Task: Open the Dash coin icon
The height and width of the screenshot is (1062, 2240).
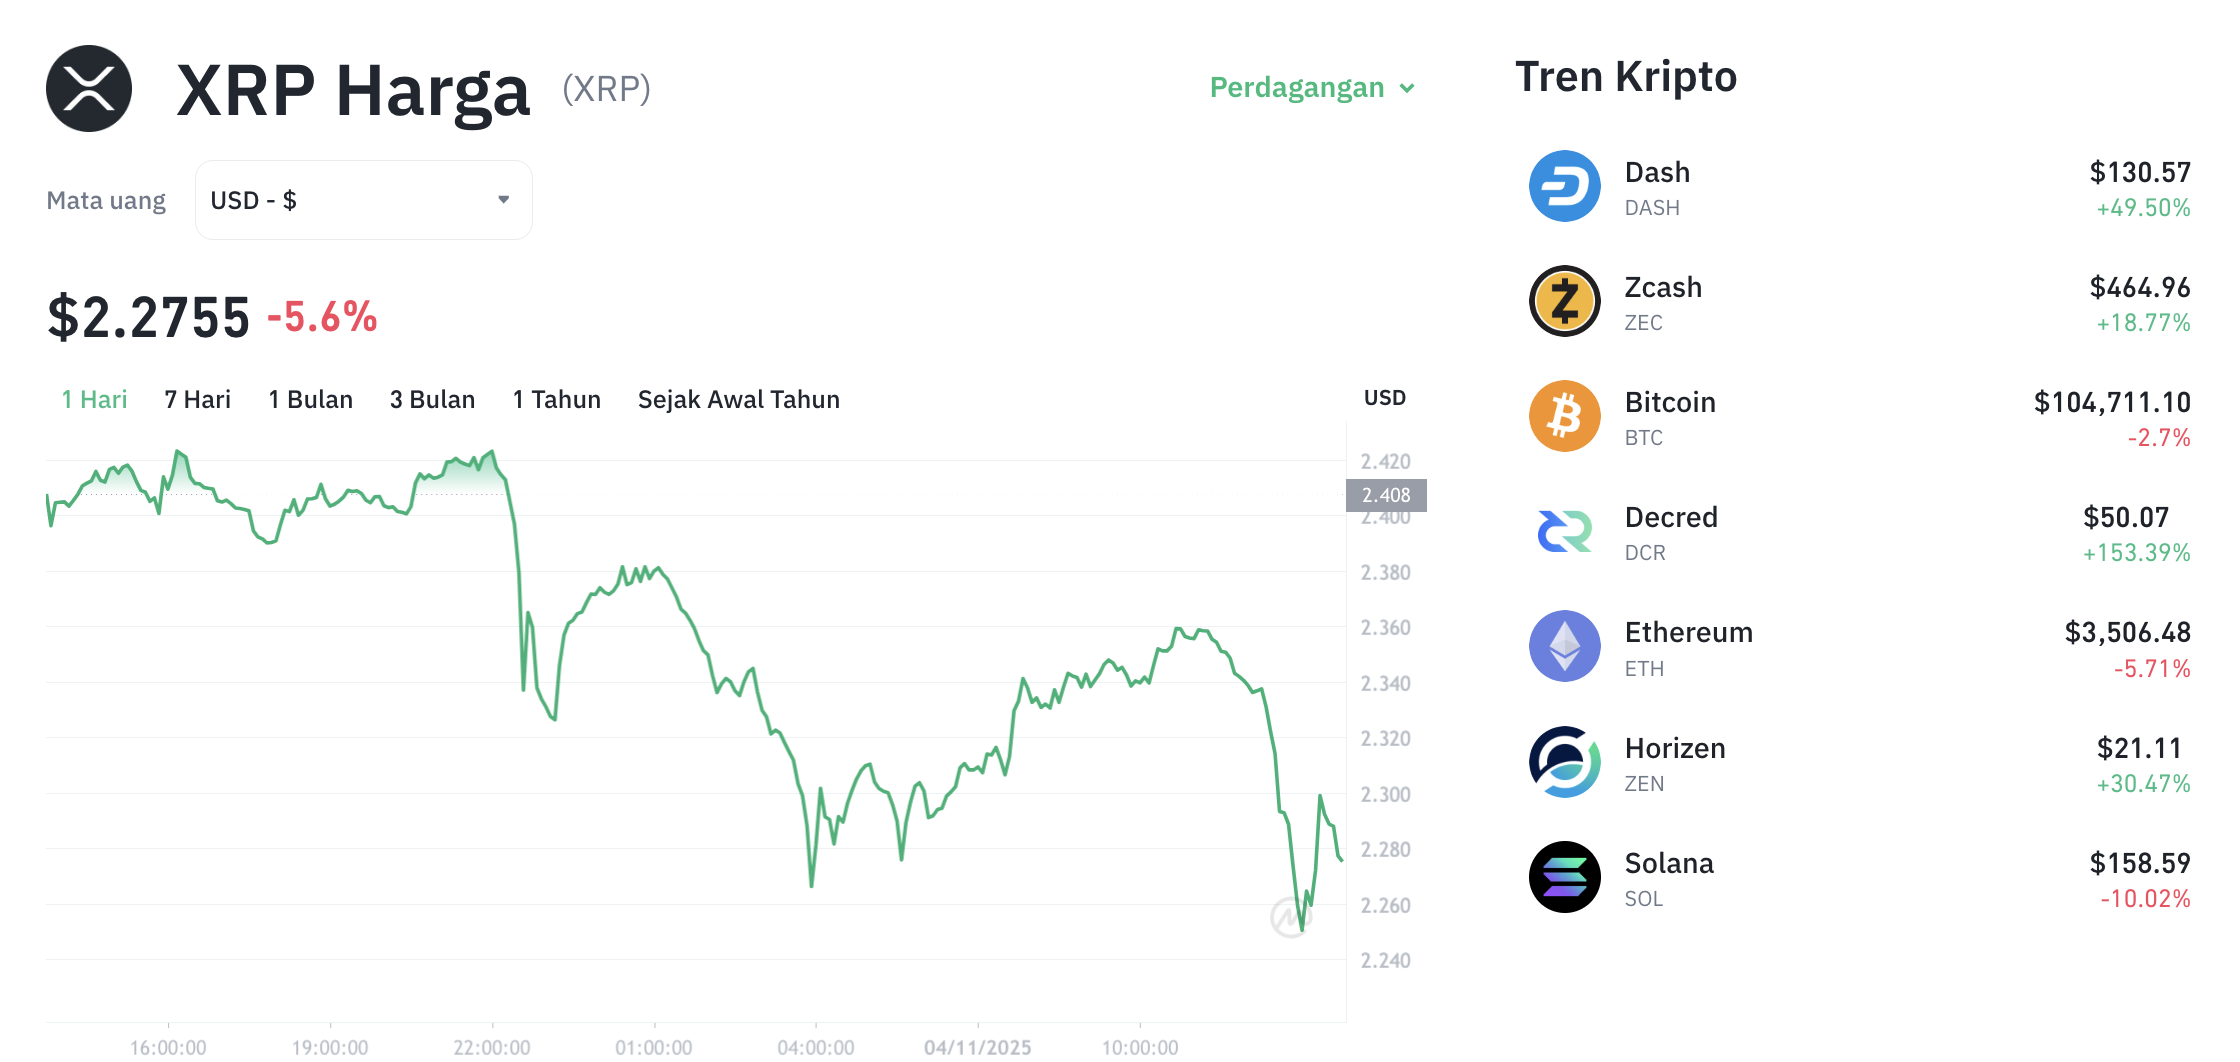Action: (x=1564, y=187)
